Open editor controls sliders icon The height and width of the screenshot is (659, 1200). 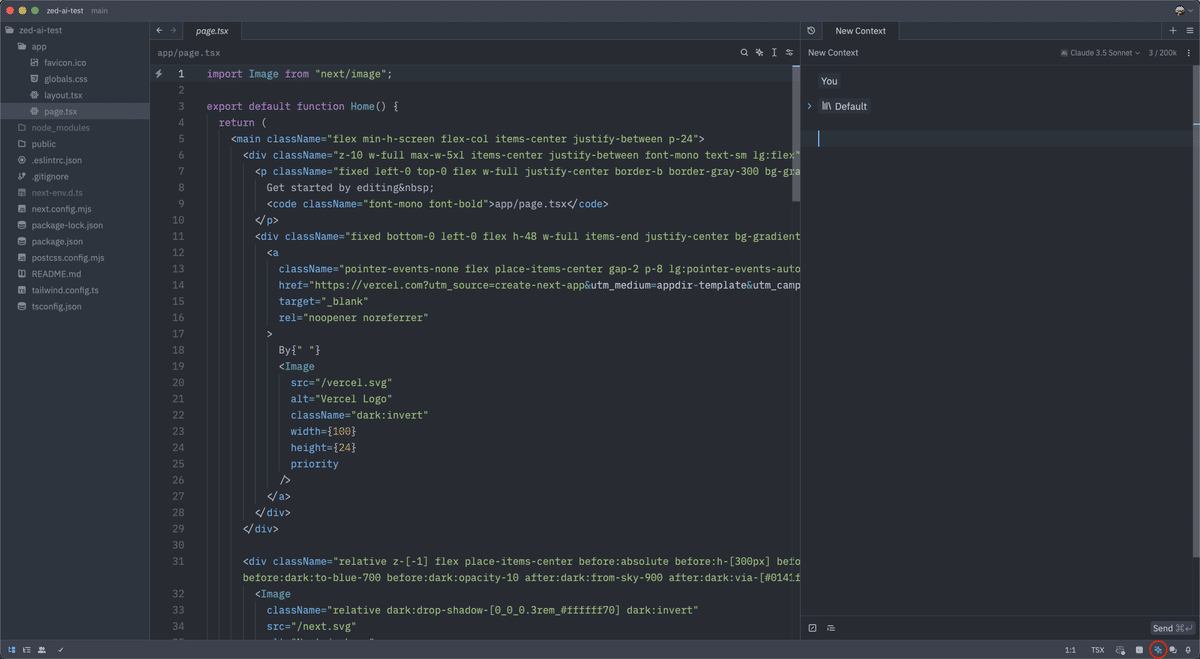(x=789, y=52)
